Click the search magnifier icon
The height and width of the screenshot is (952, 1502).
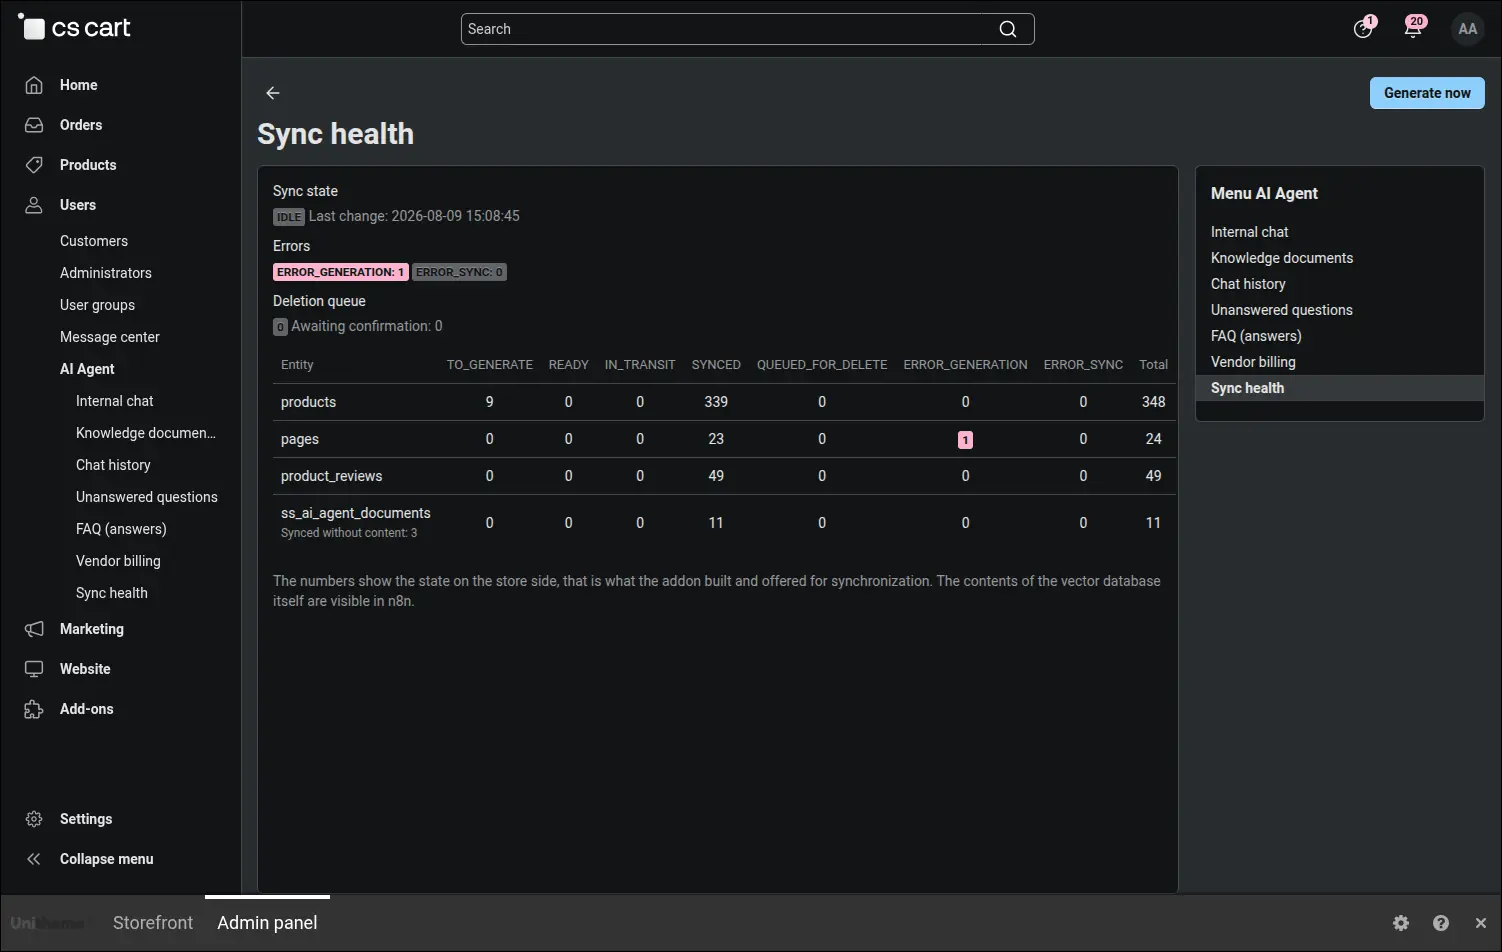pyautogui.click(x=1008, y=29)
